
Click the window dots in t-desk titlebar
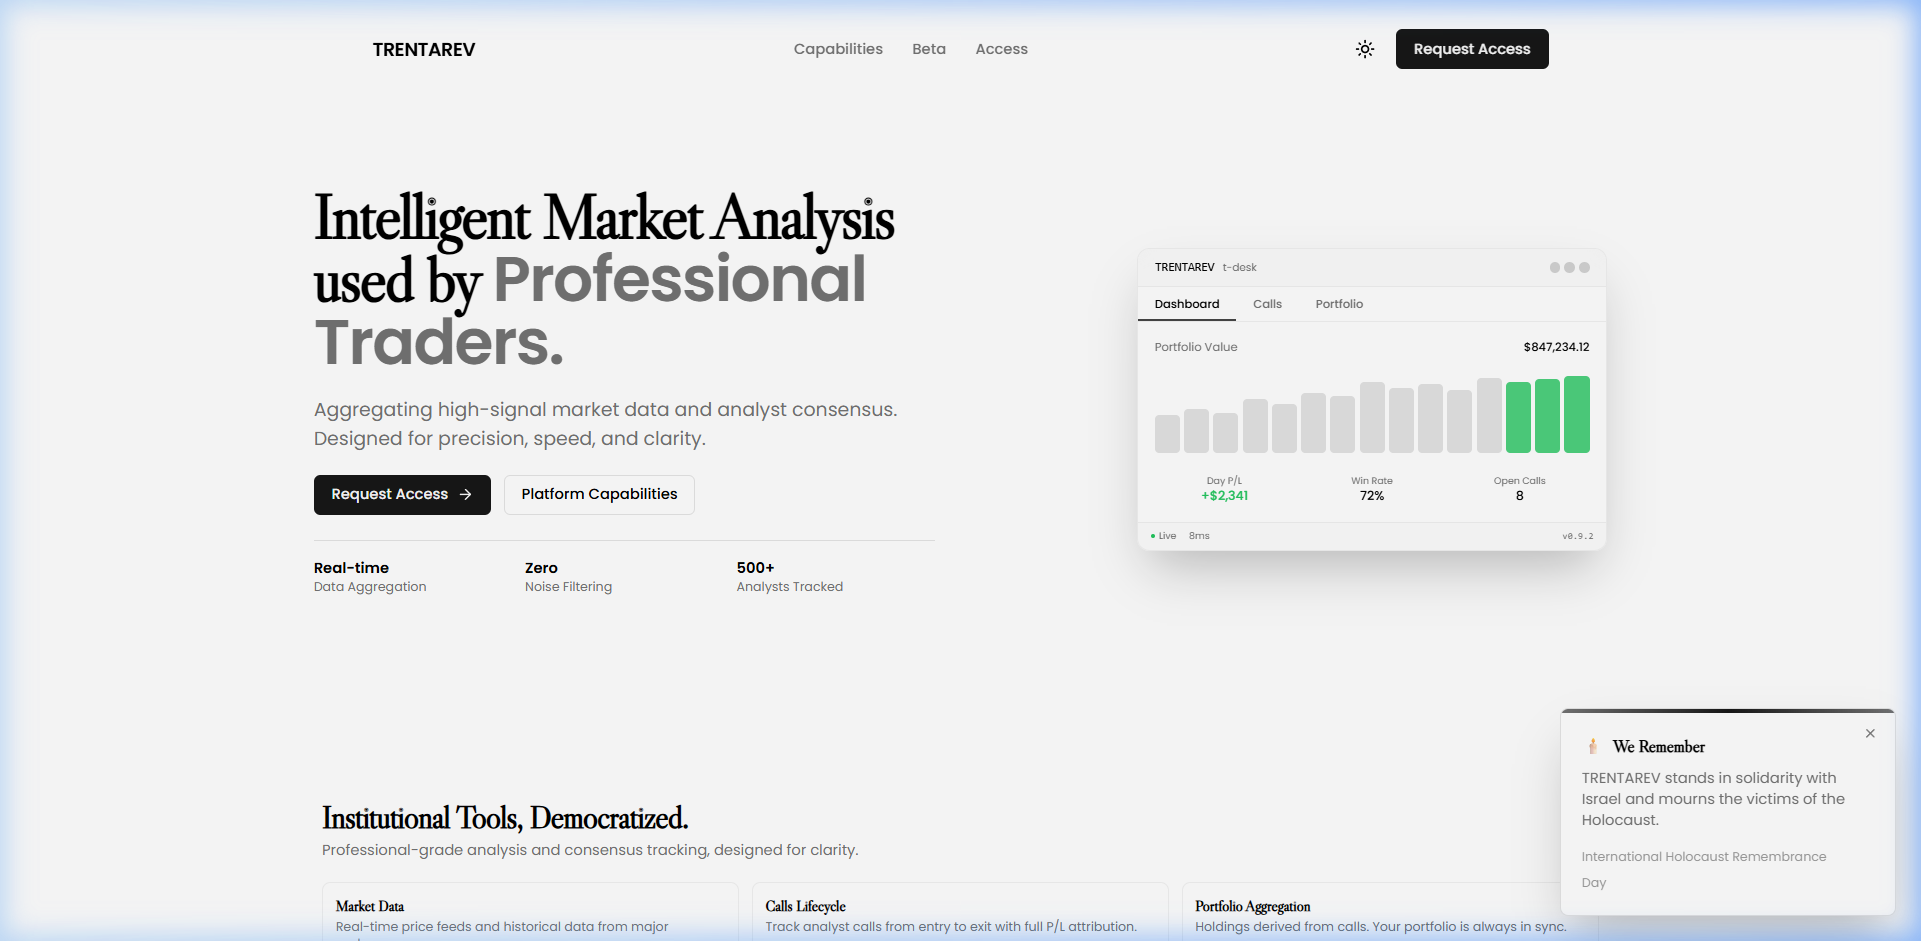[1569, 268]
